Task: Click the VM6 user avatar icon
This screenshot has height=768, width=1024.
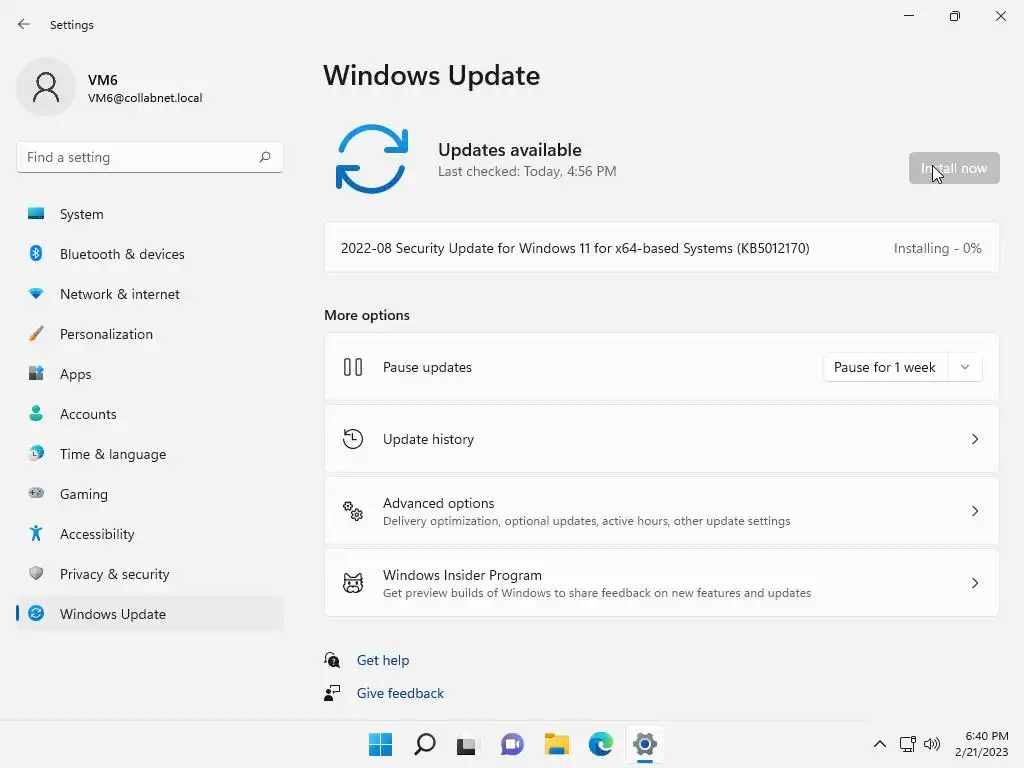Action: 46,87
